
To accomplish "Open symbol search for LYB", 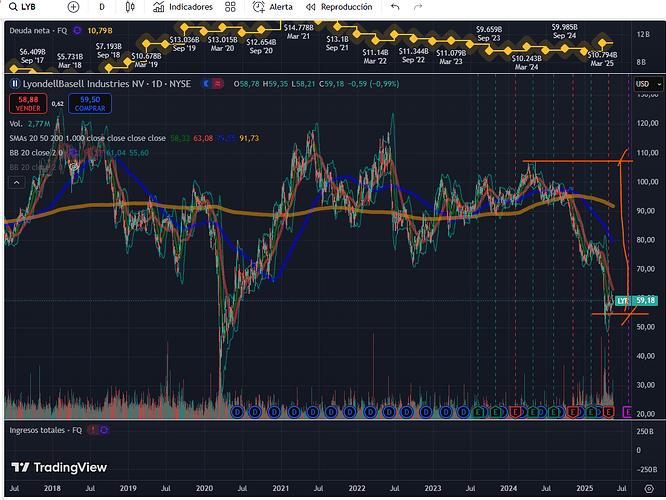I will 23,7.
